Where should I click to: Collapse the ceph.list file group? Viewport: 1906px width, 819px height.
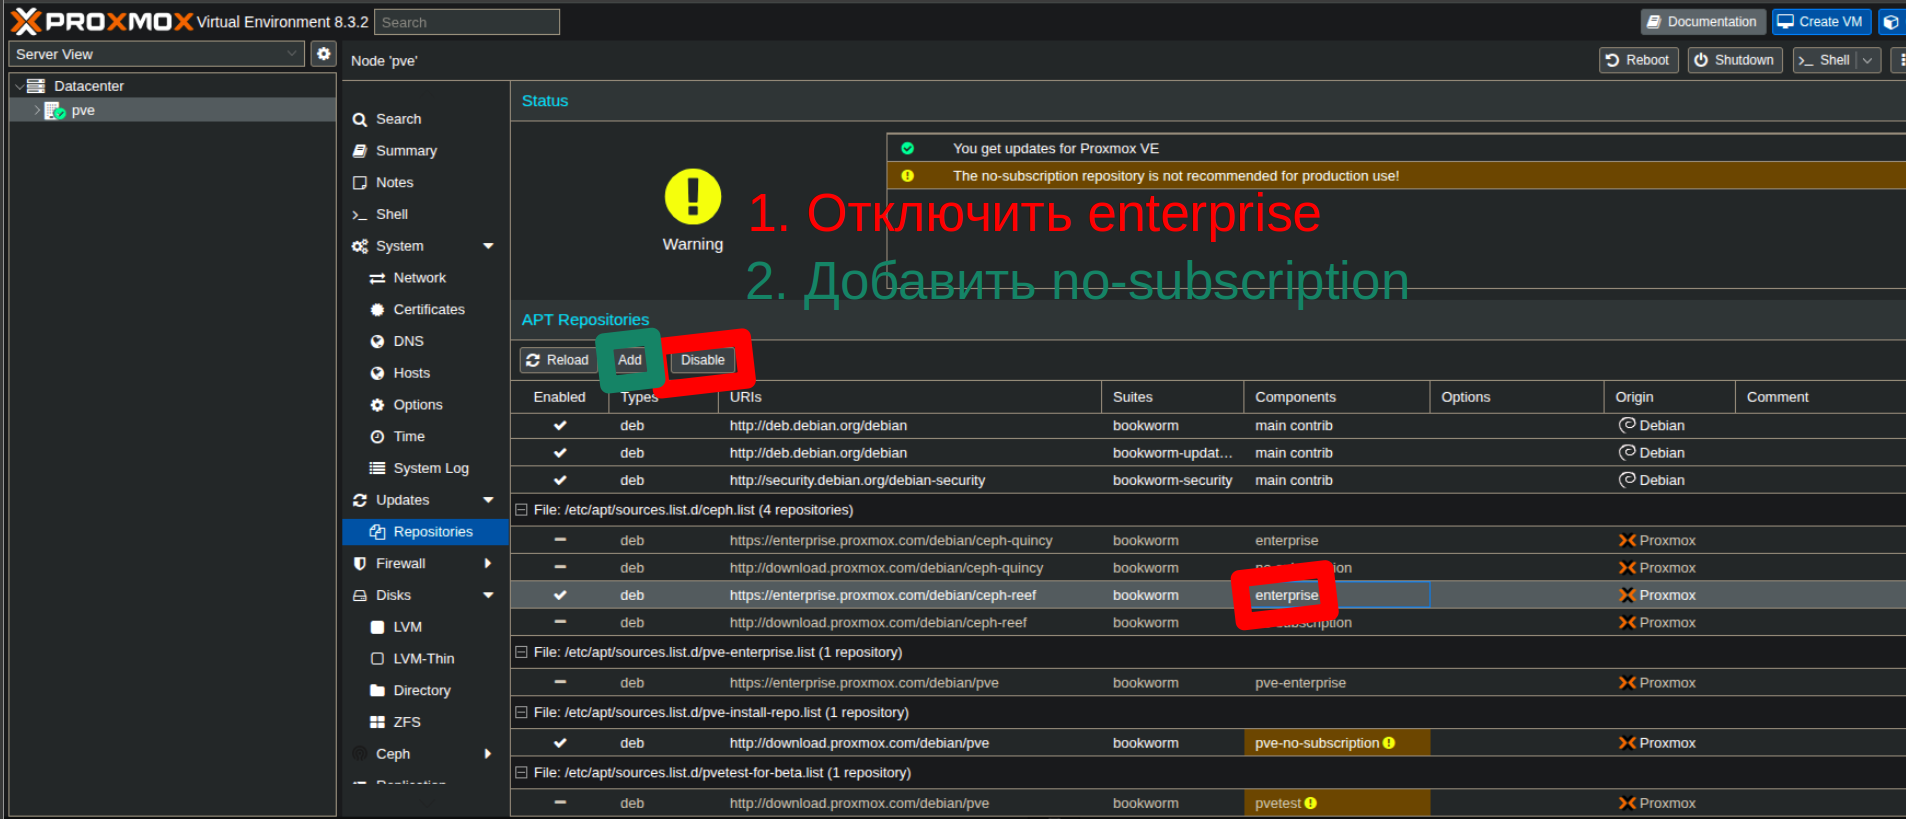tap(521, 510)
